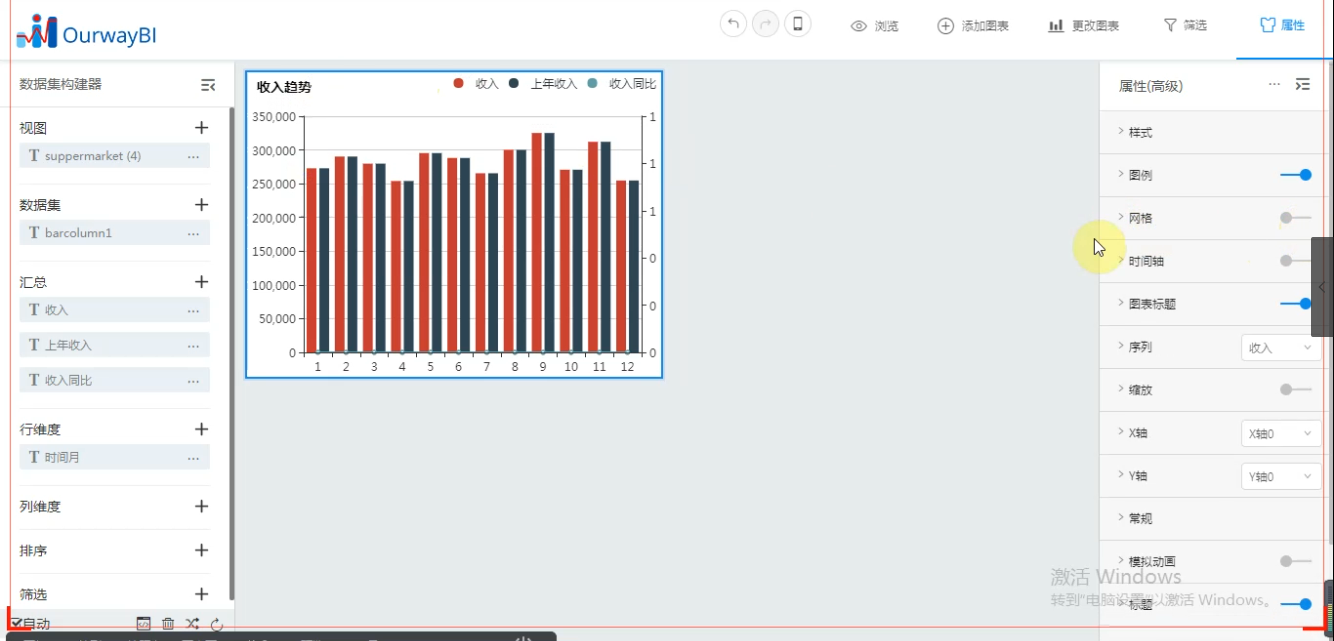Add a 列维度 with plus icon
The height and width of the screenshot is (641, 1334).
tap(201, 506)
